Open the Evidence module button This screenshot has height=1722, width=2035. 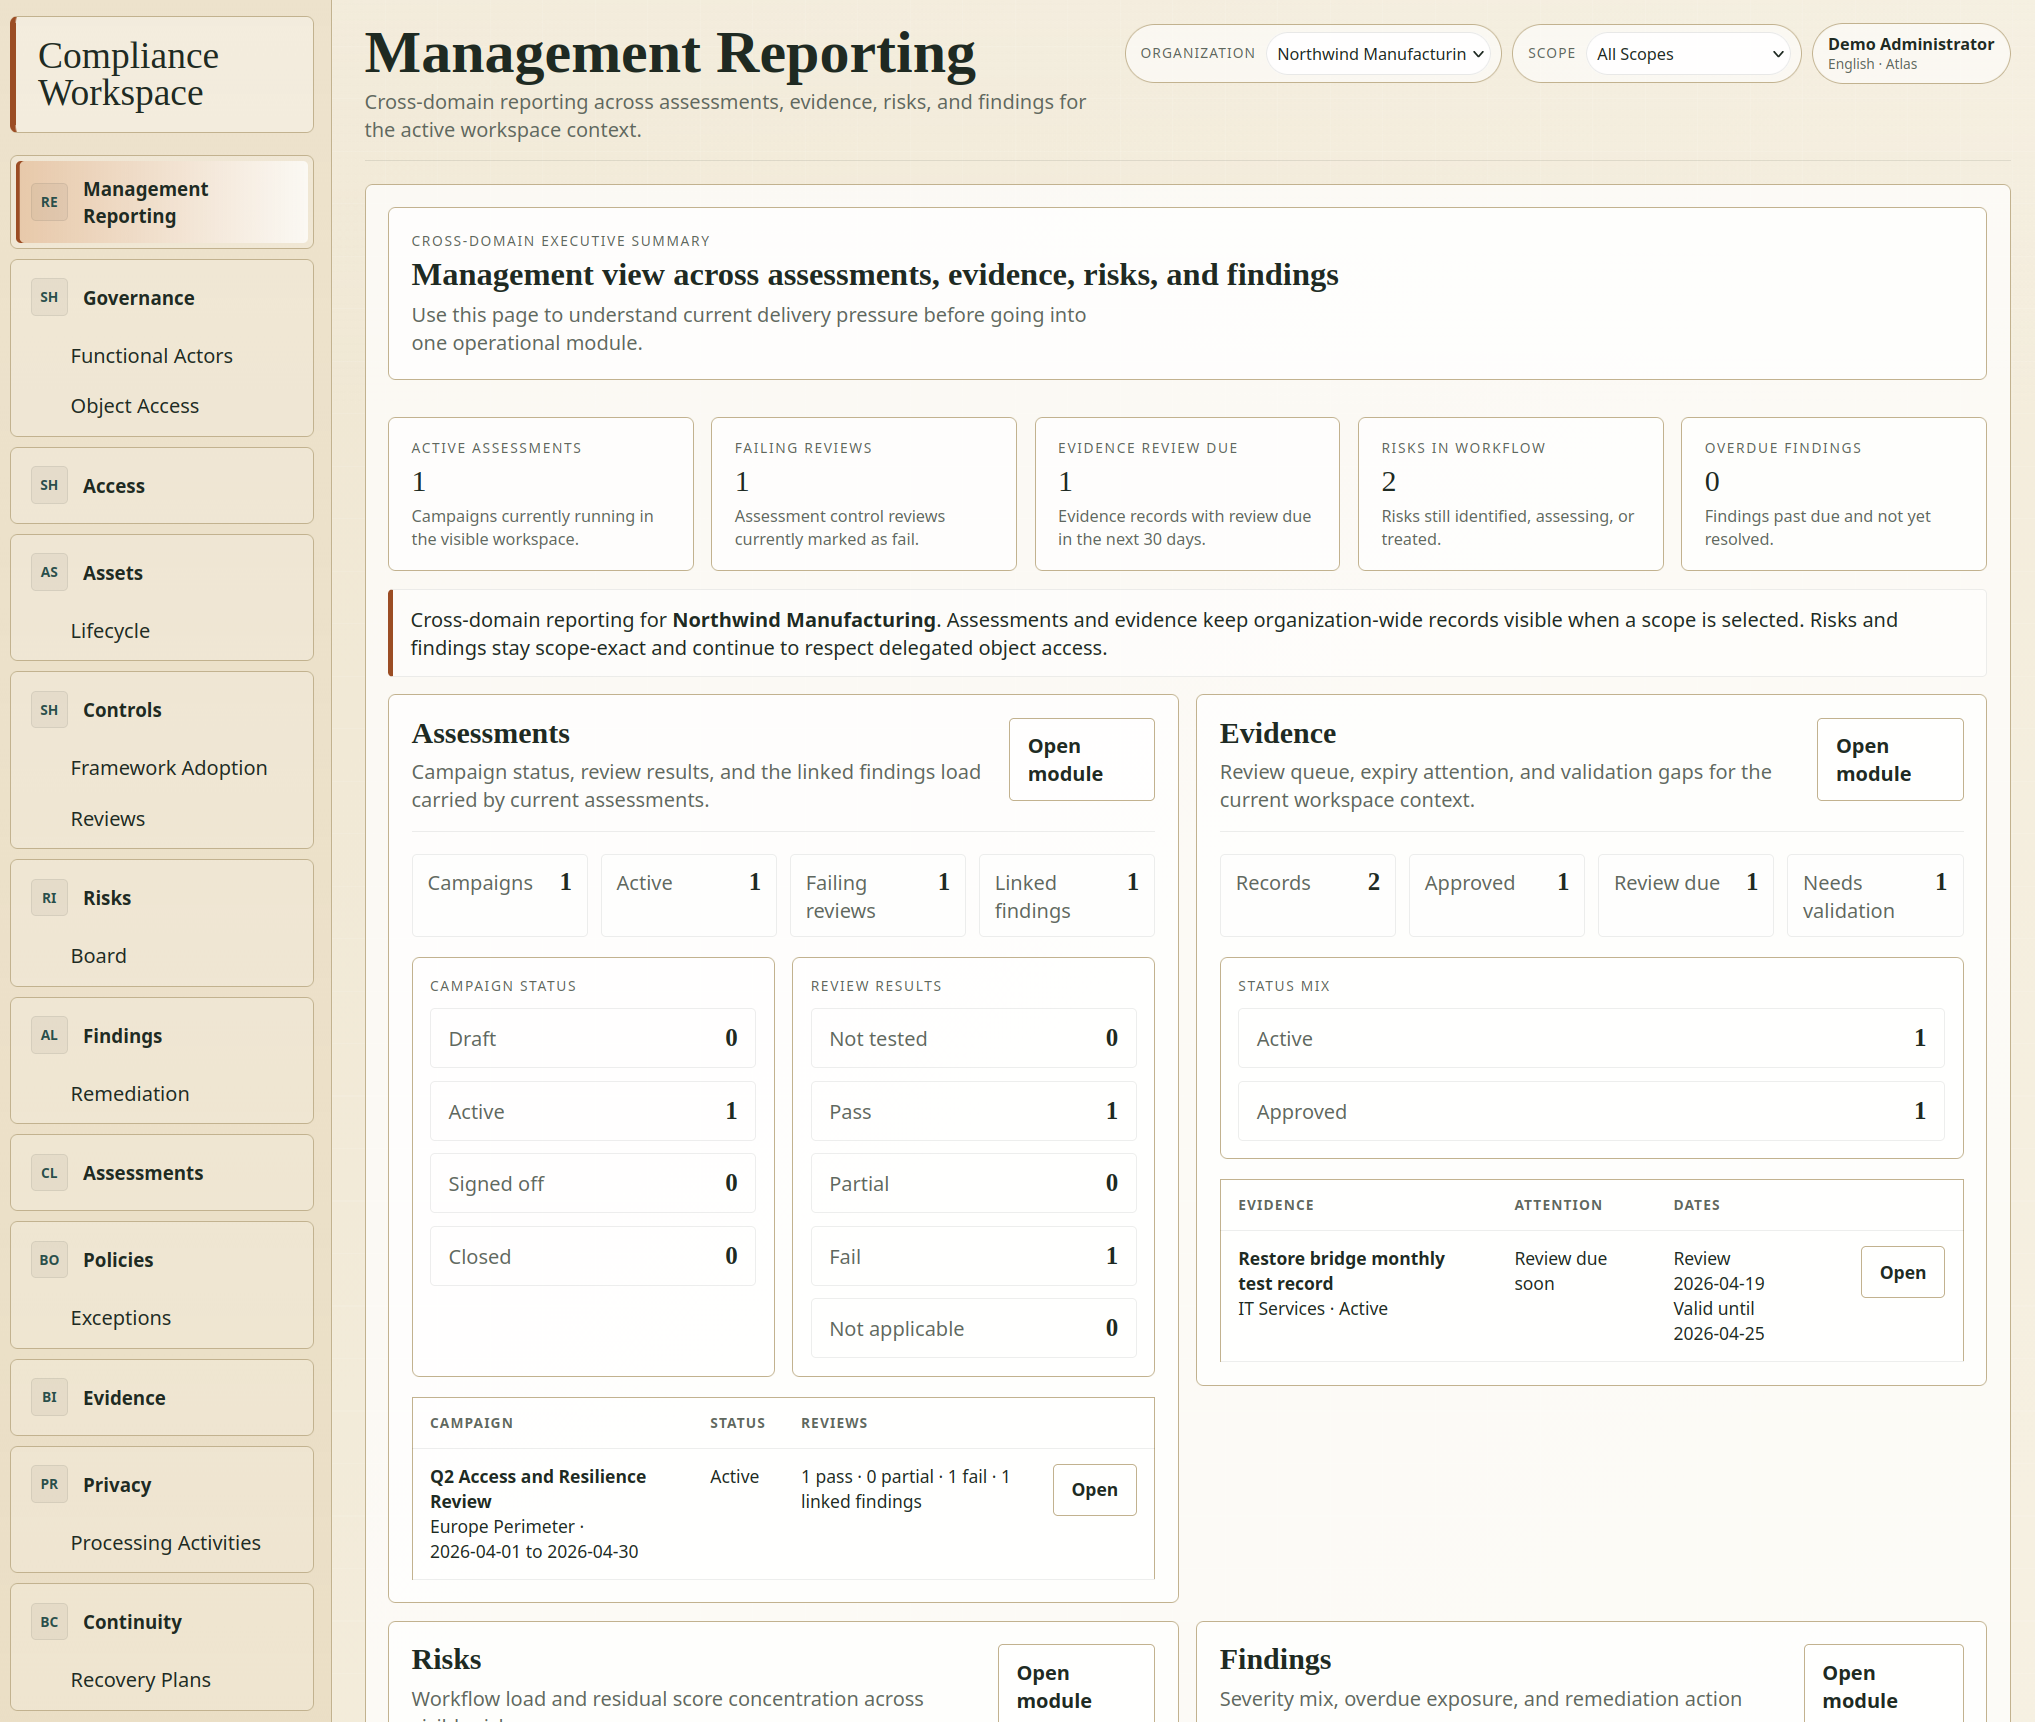coord(1890,760)
